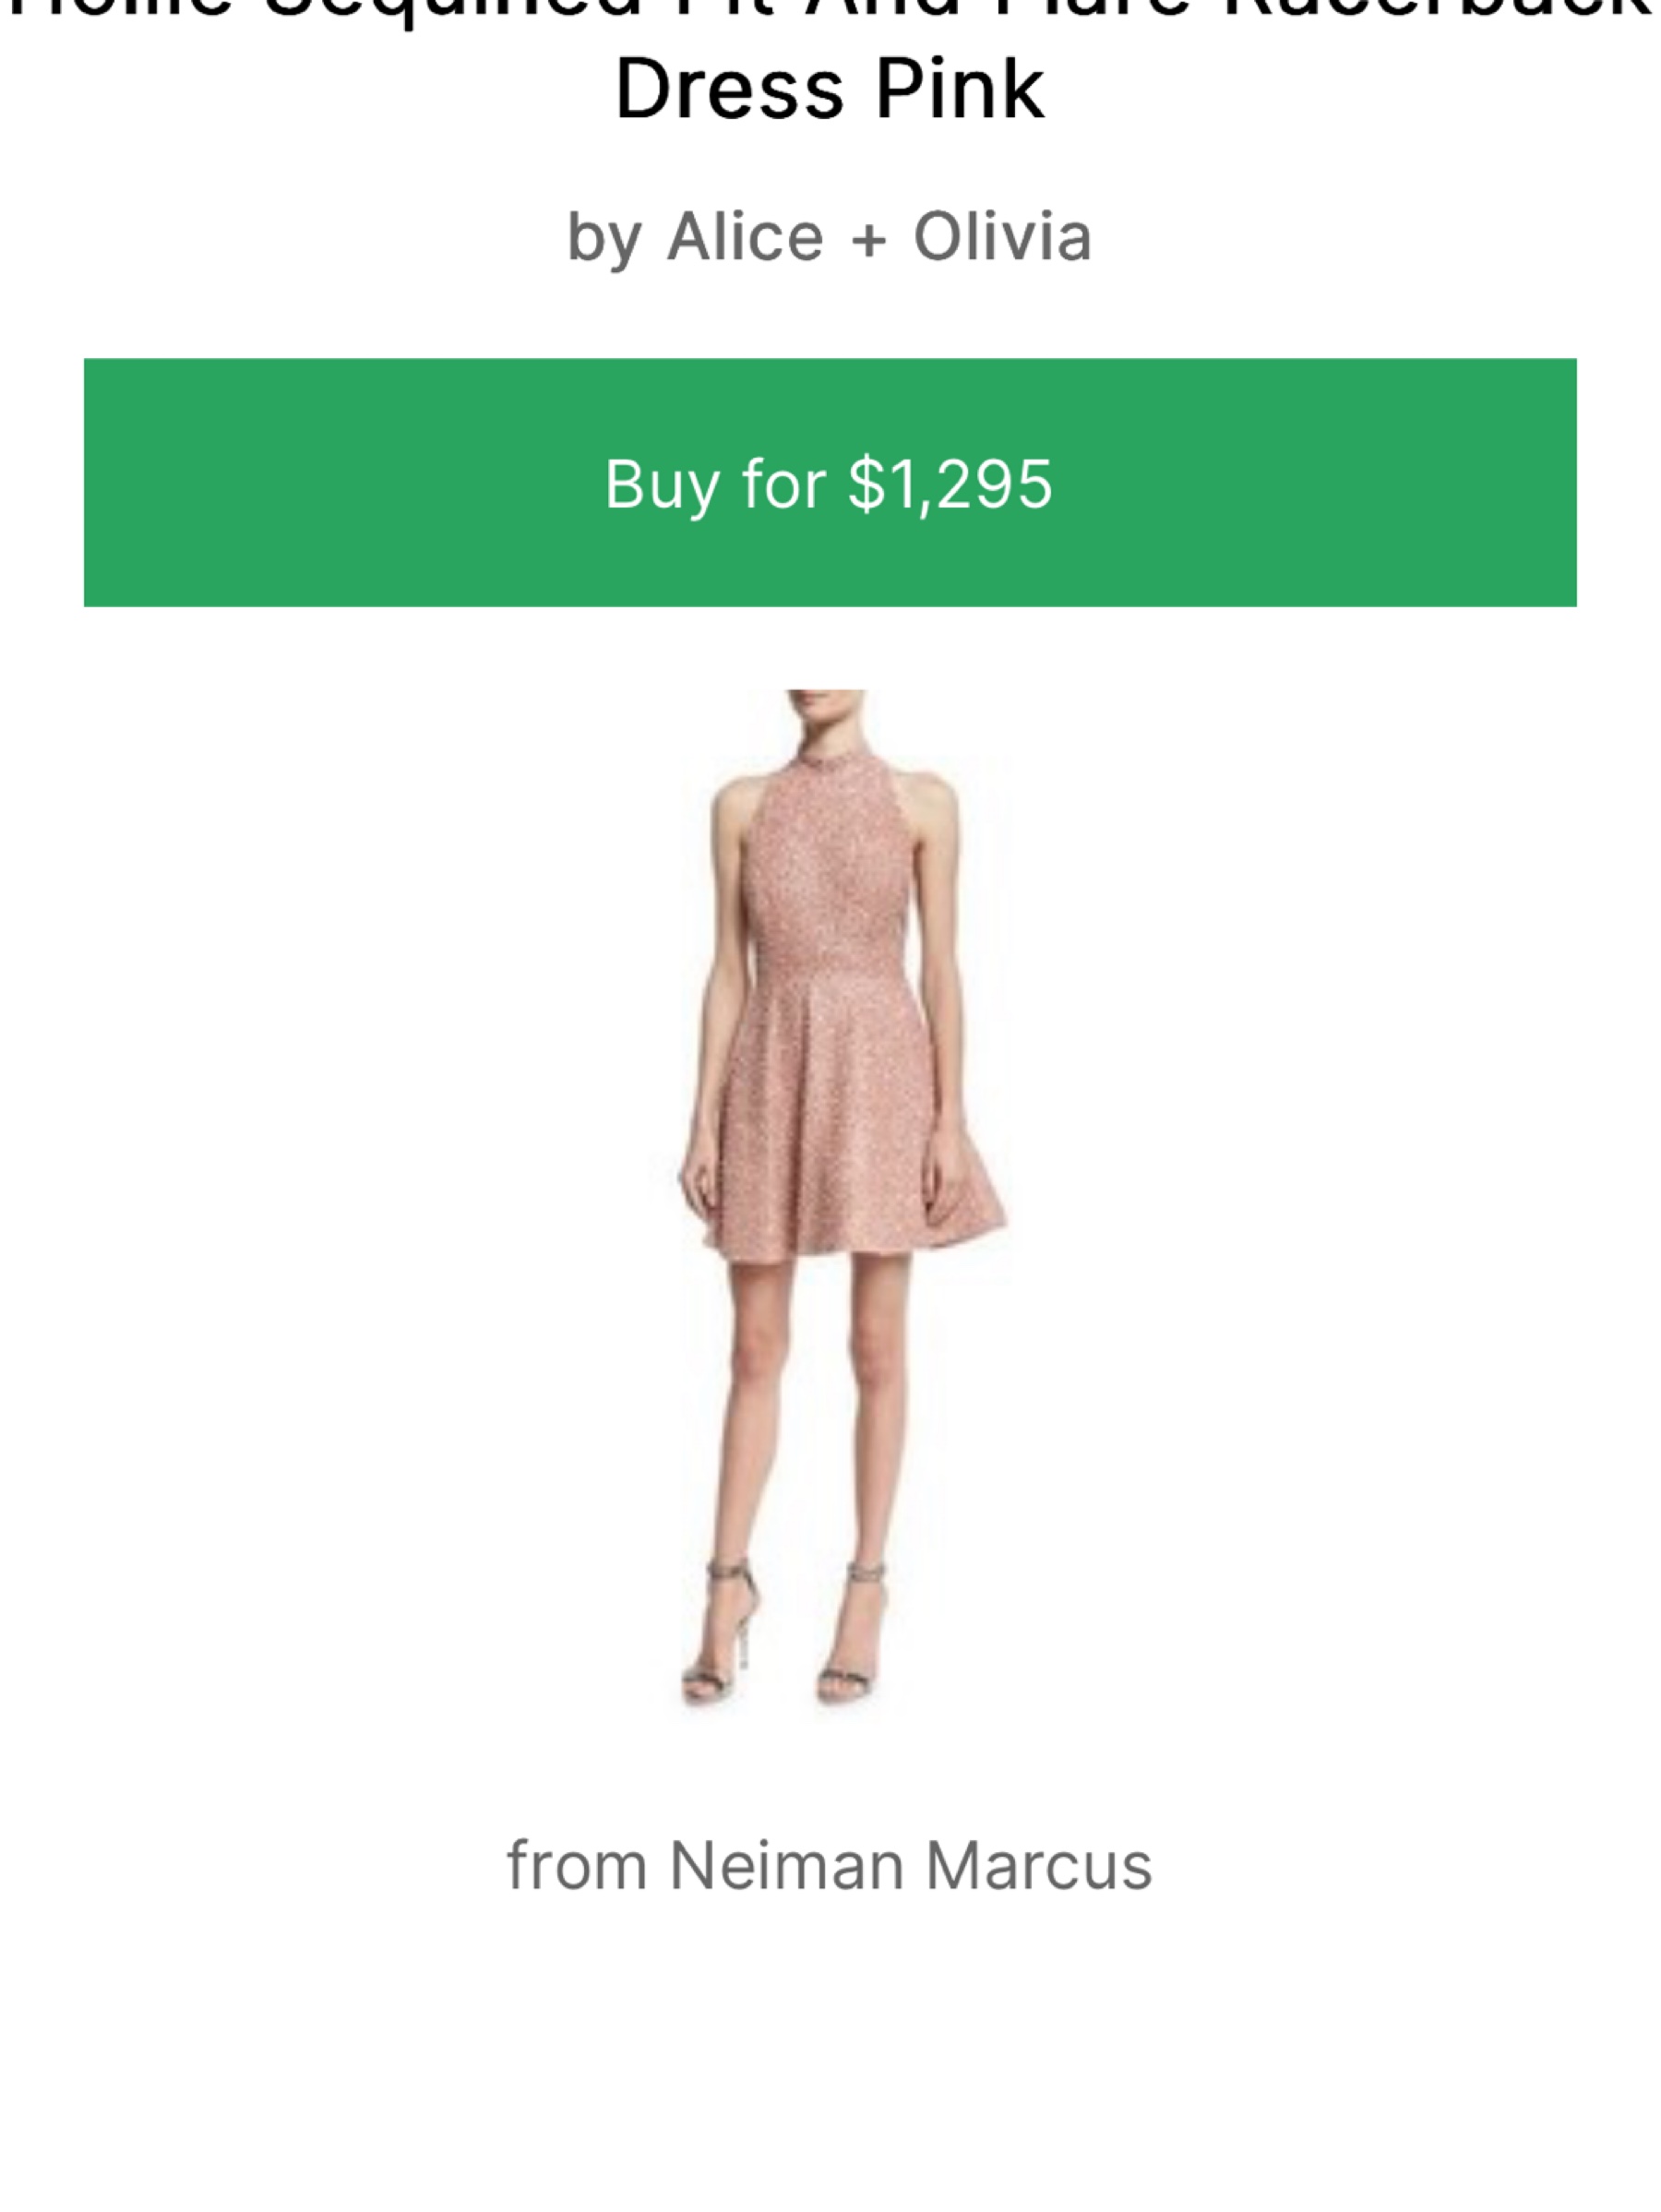Tap the partially cut-off title line at top
Image resolution: width=1661 pixels, height=2212 pixels.
click(830, 12)
